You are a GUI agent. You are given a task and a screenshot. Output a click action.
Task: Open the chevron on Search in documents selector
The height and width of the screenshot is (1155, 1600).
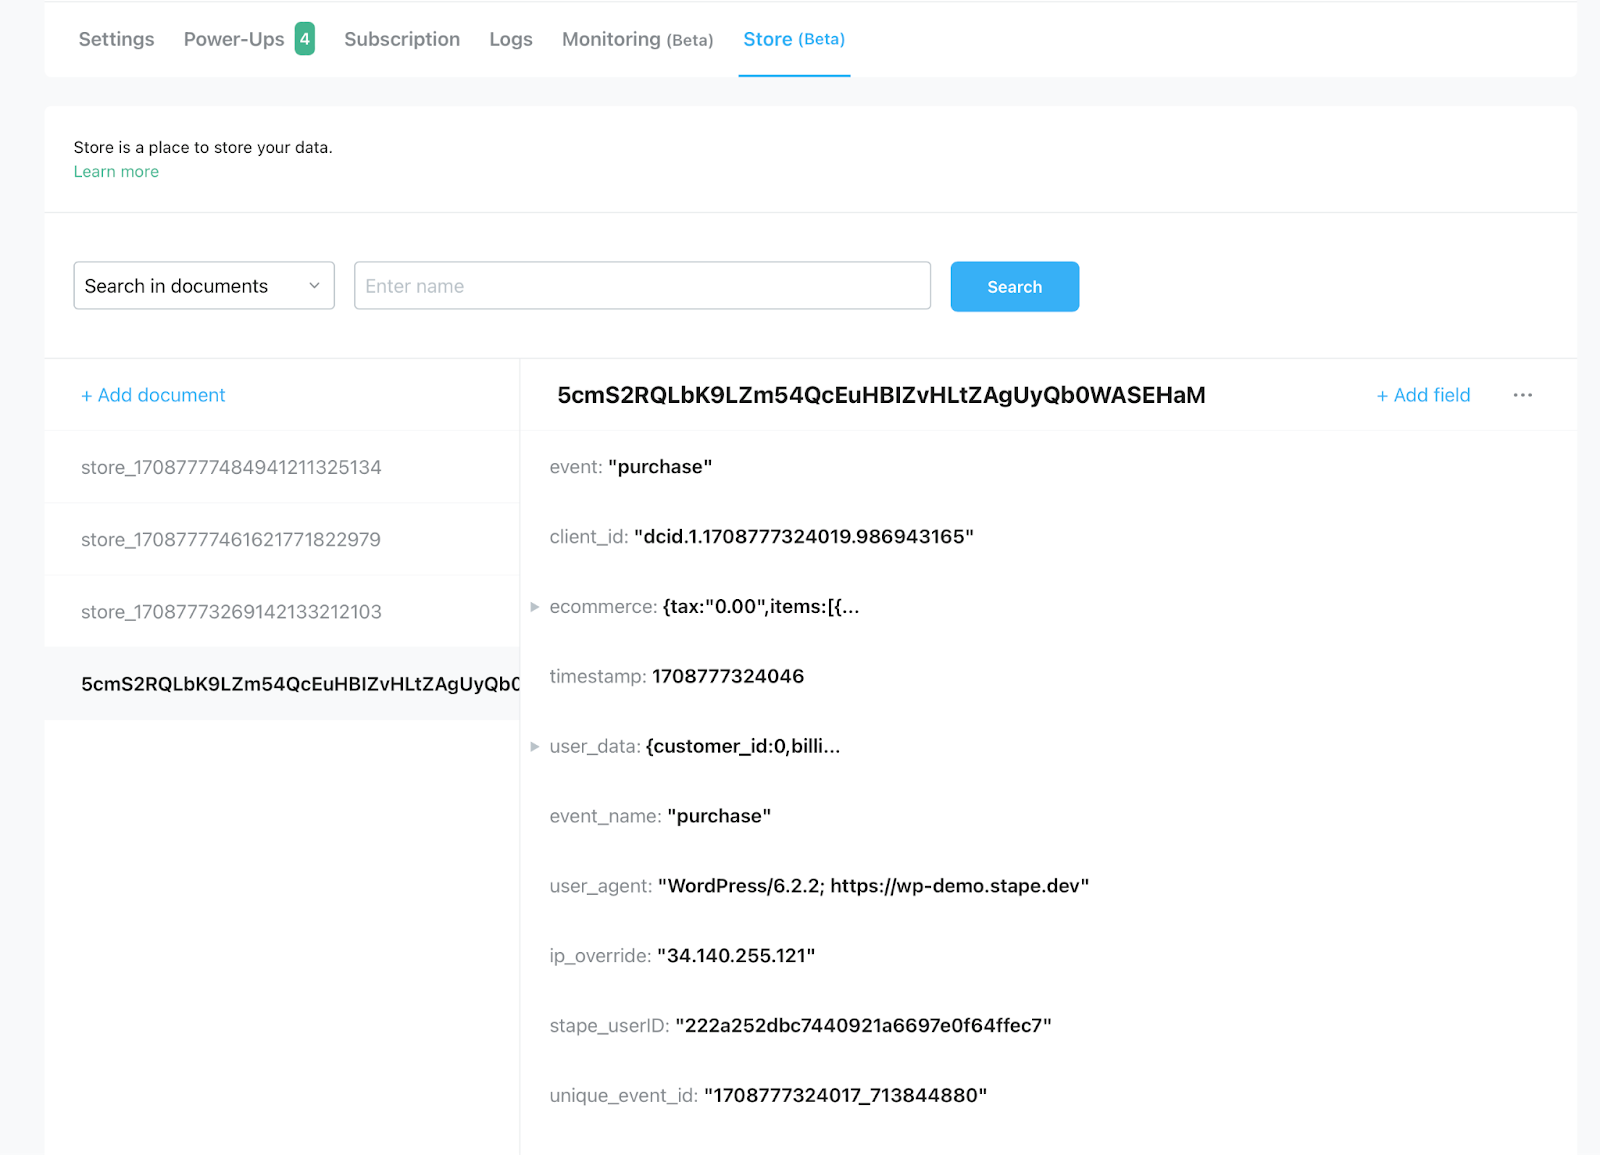313,285
